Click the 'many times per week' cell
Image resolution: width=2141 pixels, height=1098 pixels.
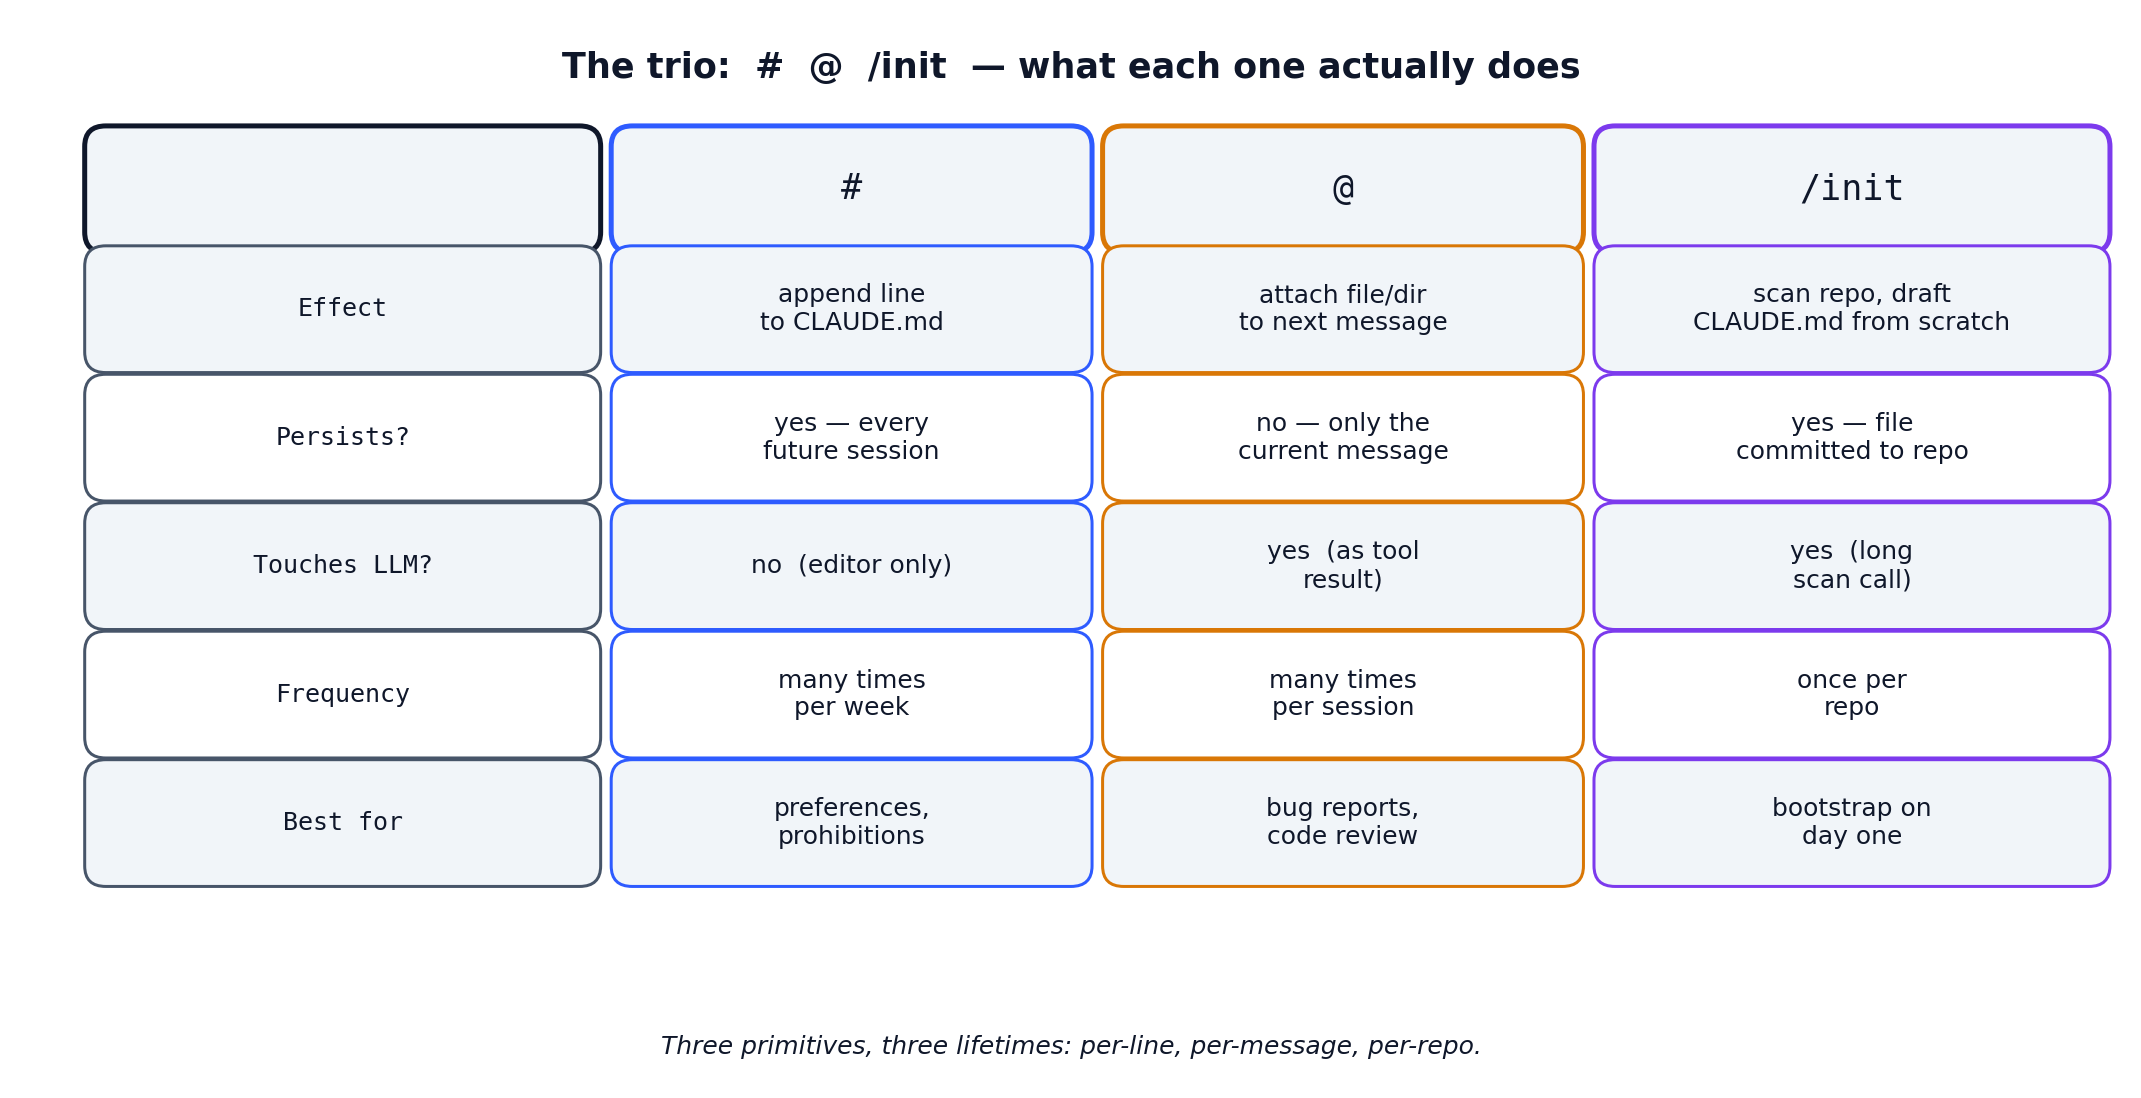(851, 694)
